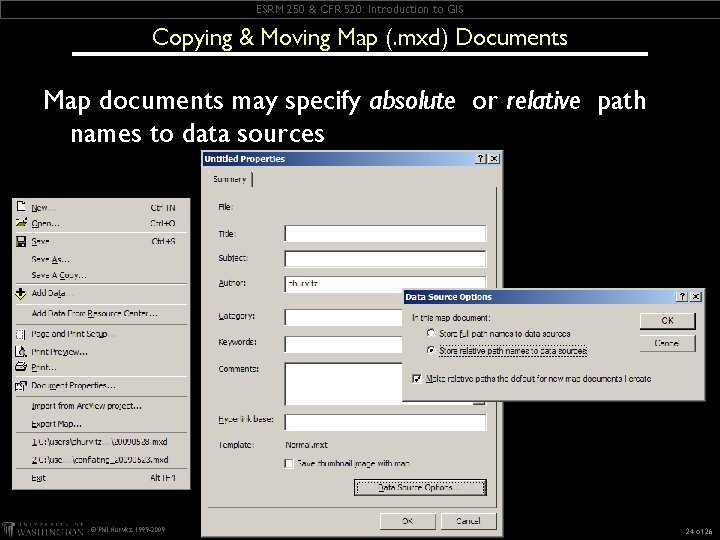Open recent file 2 conflating mxd
The width and height of the screenshot is (720, 540).
point(103,460)
